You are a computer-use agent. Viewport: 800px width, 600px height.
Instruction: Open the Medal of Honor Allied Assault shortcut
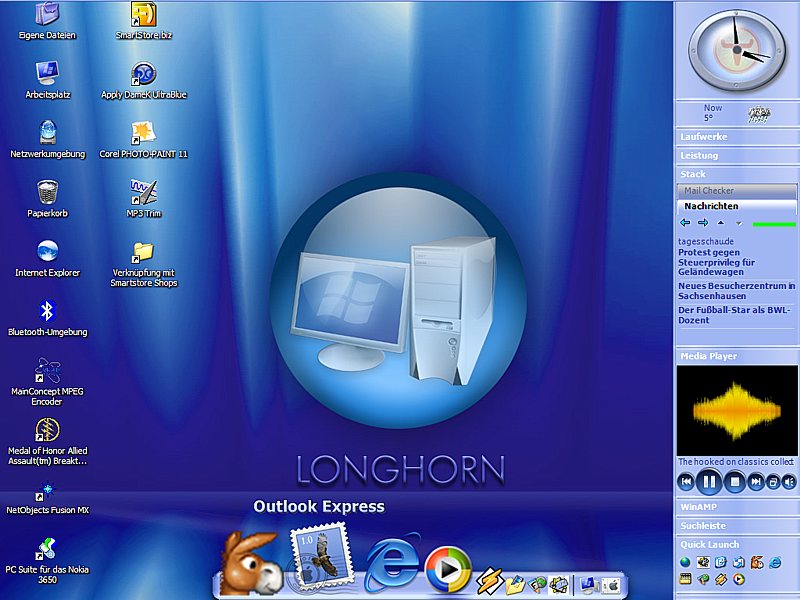(47, 441)
